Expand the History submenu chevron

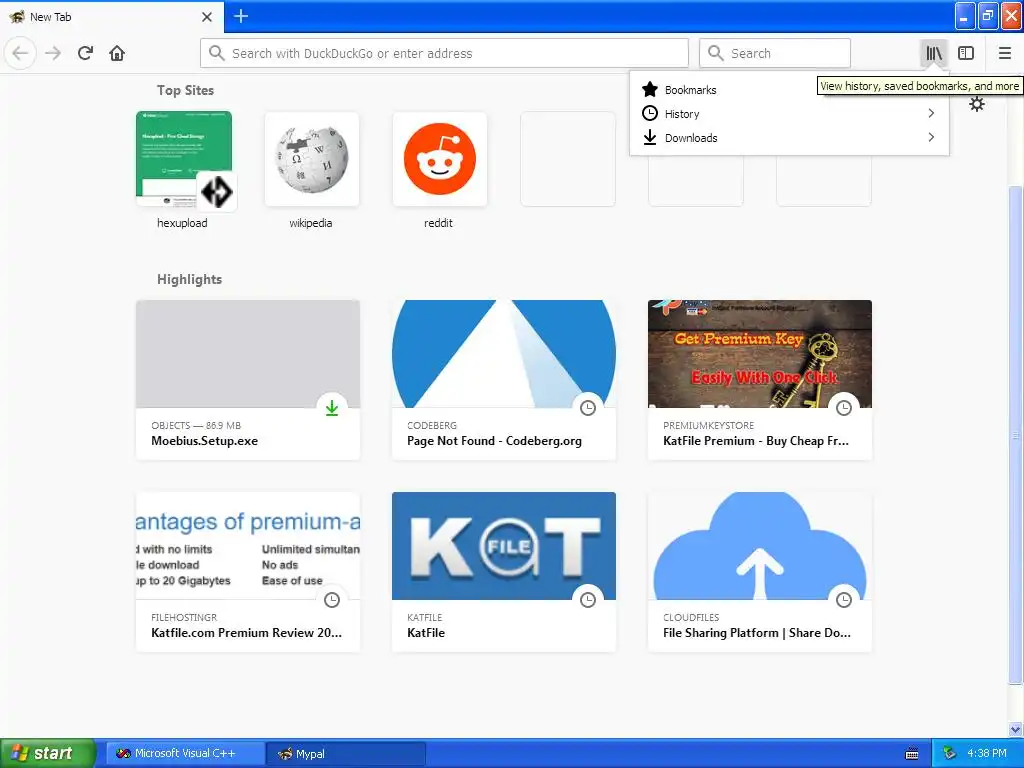pos(931,114)
